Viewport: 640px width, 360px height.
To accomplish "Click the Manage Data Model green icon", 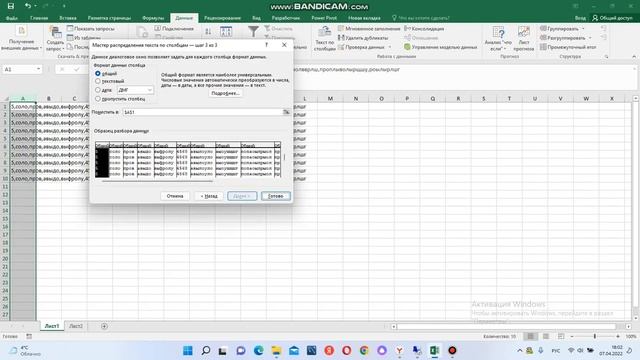I will (407, 47).
